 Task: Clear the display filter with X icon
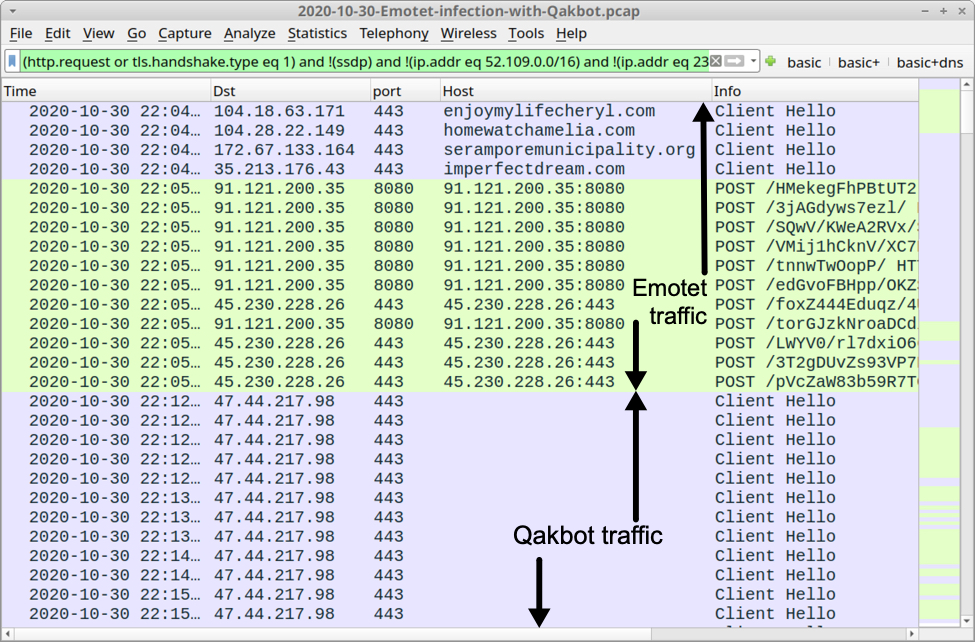pyautogui.click(x=716, y=61)
